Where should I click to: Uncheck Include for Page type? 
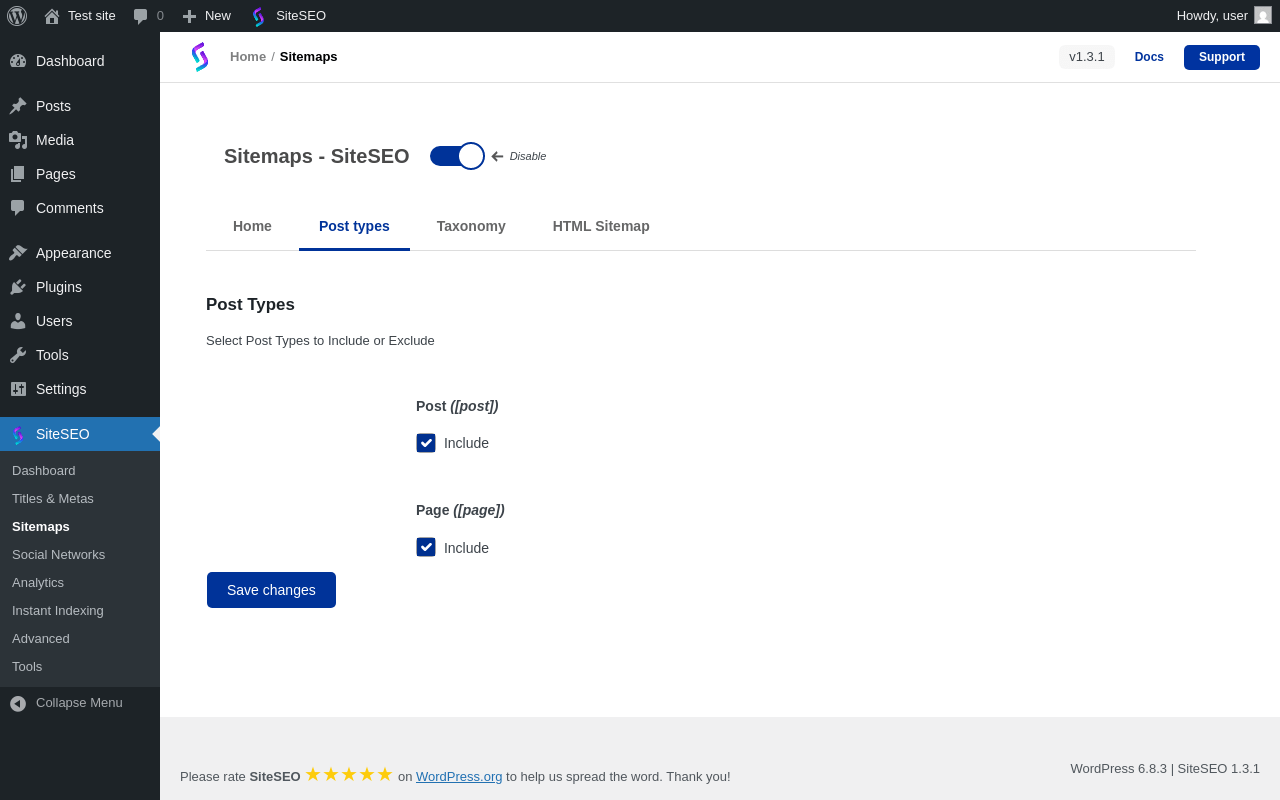click(x=426, y=547)
